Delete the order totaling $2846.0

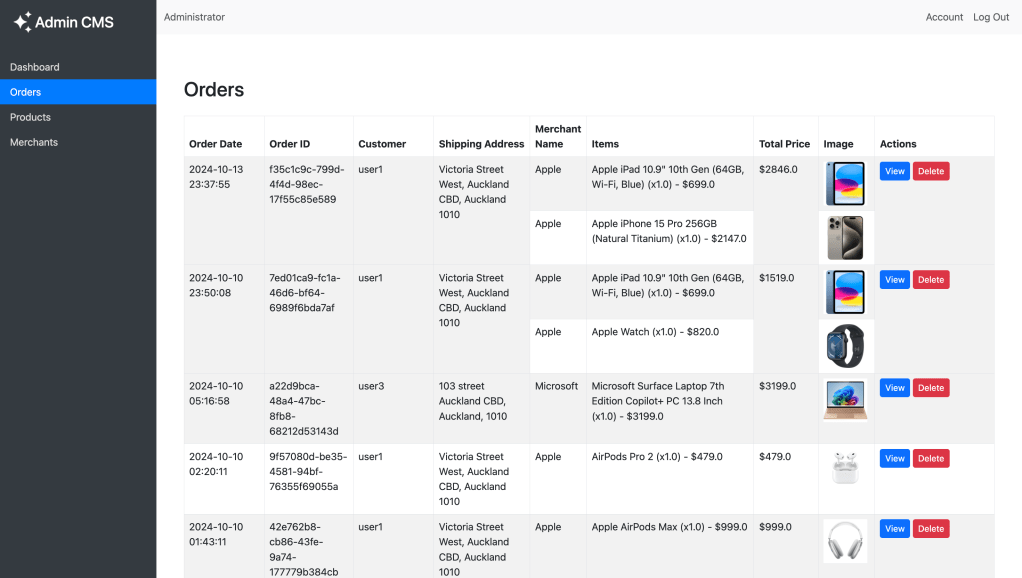click(x=930, y=171)
